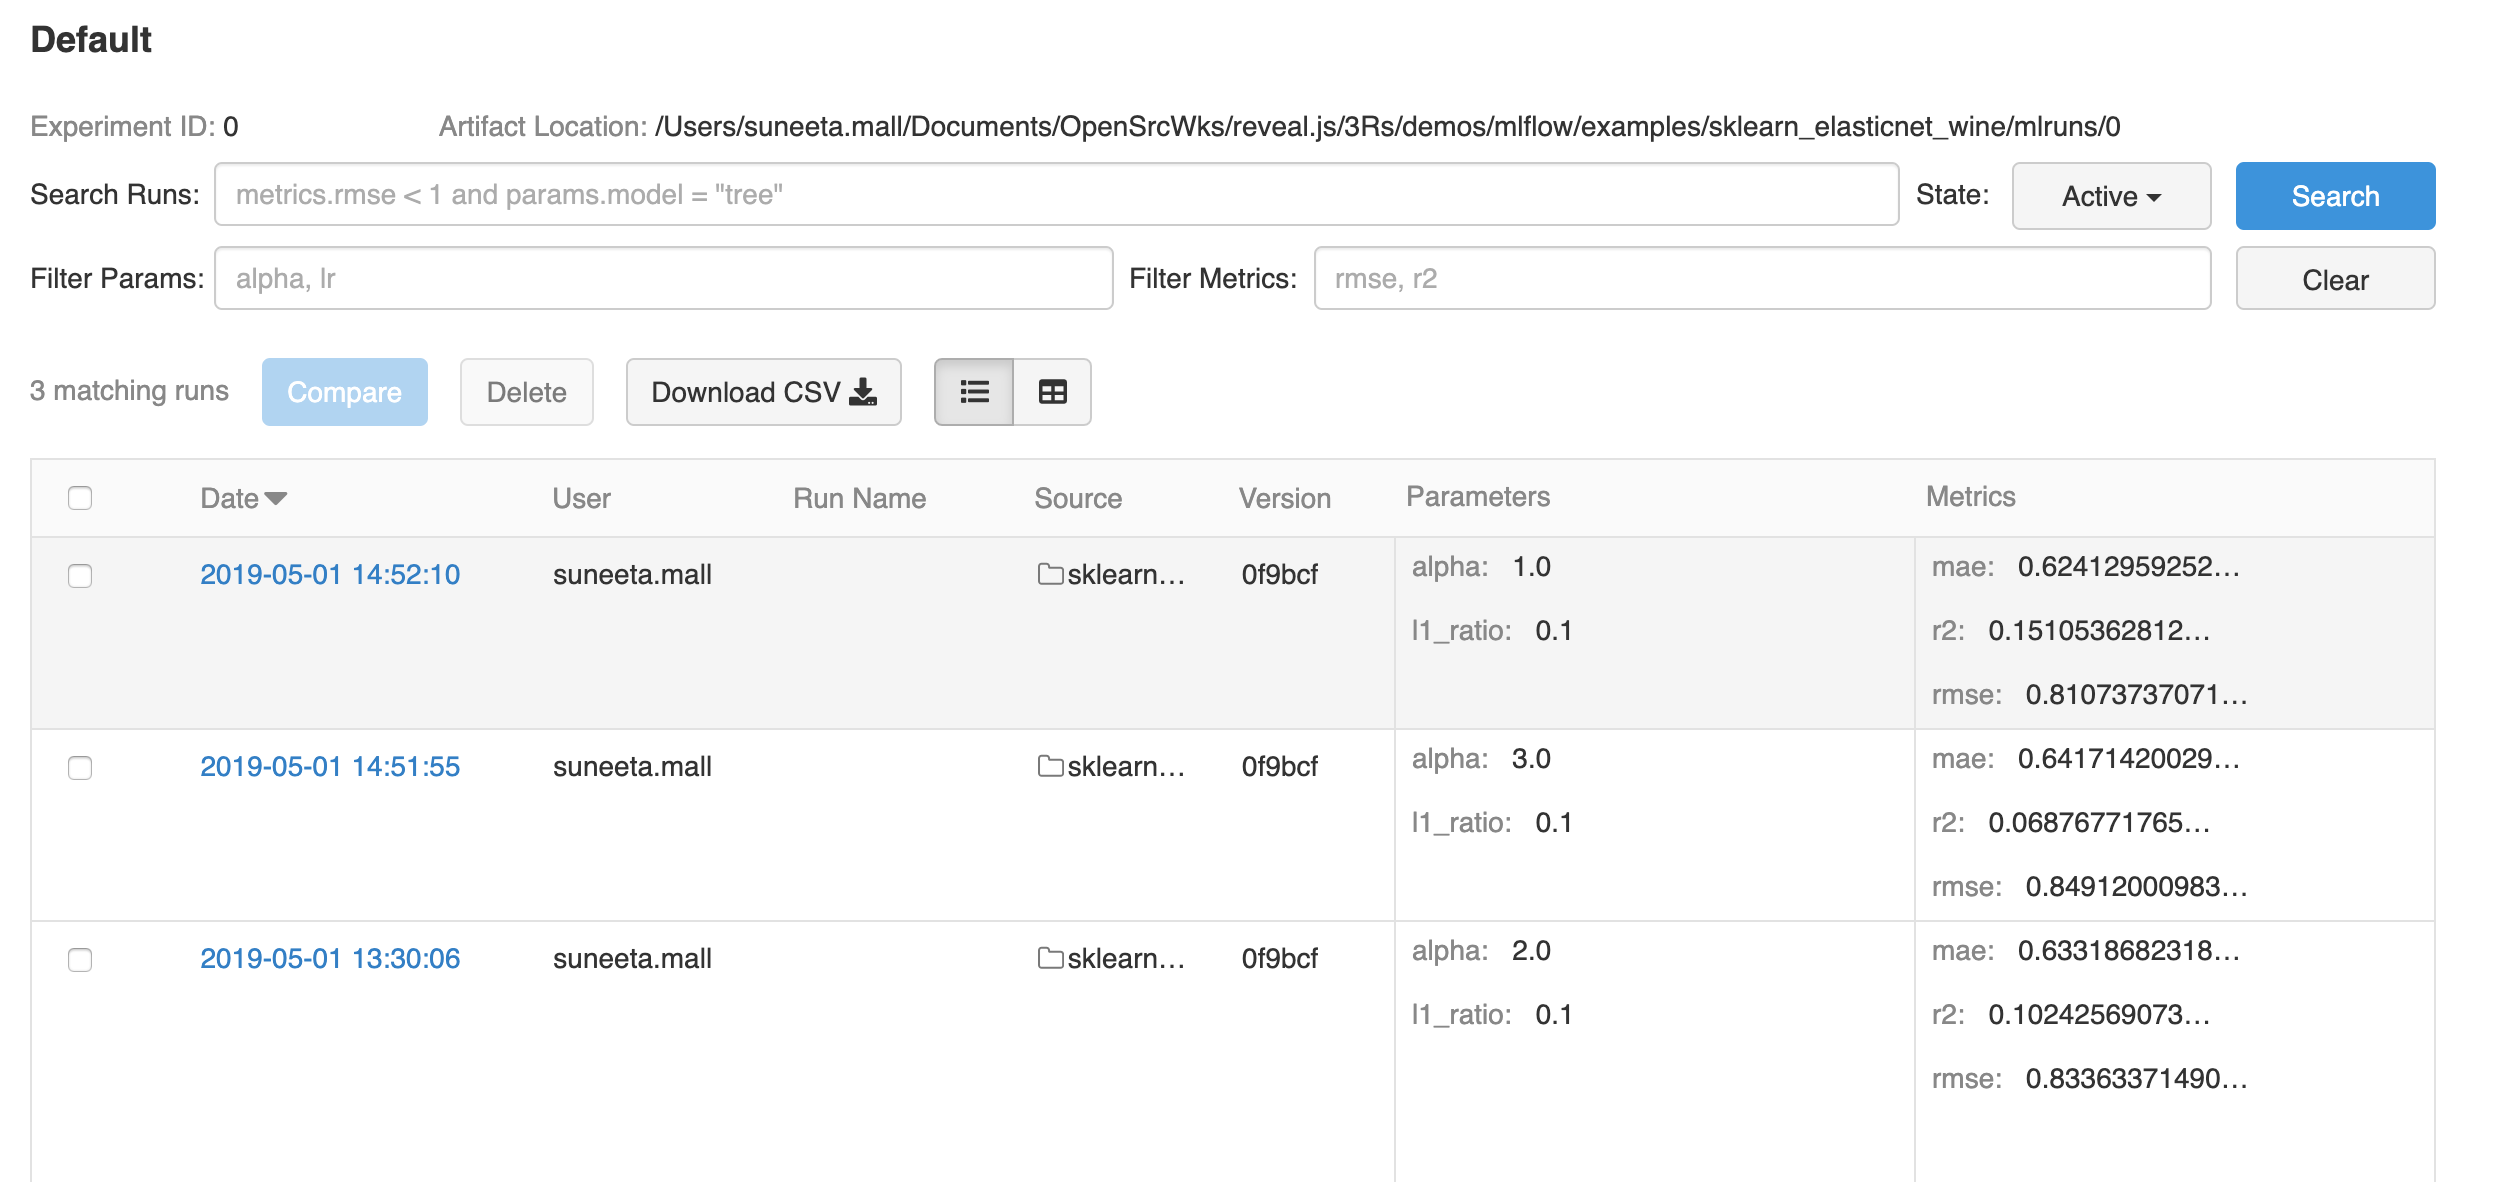Toggle checkbox for second run row
2496x1182 pixels.
[81, 765]
